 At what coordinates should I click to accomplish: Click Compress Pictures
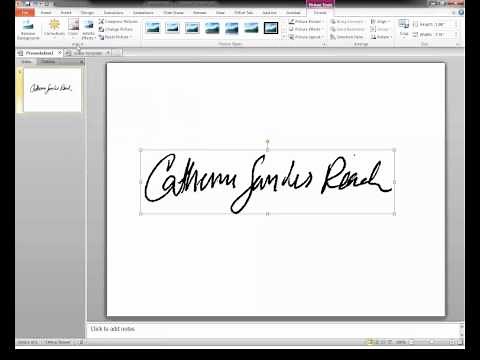[x=118, y=21]
